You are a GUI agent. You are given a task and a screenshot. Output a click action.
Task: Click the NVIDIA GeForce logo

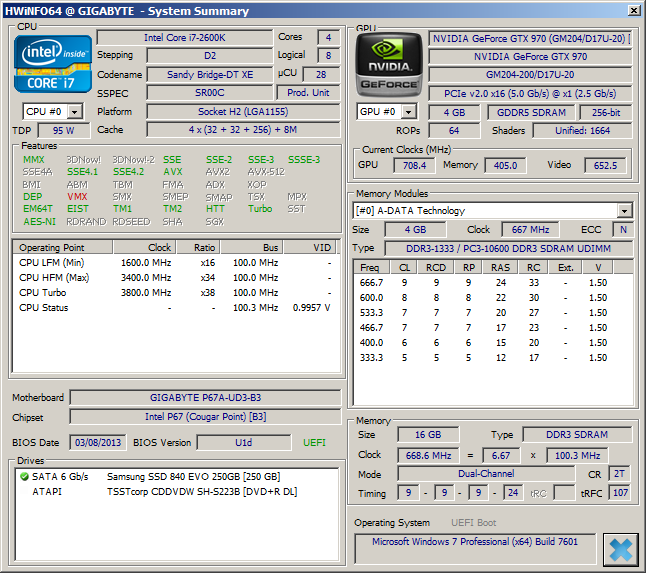click(x=389, y=65)
